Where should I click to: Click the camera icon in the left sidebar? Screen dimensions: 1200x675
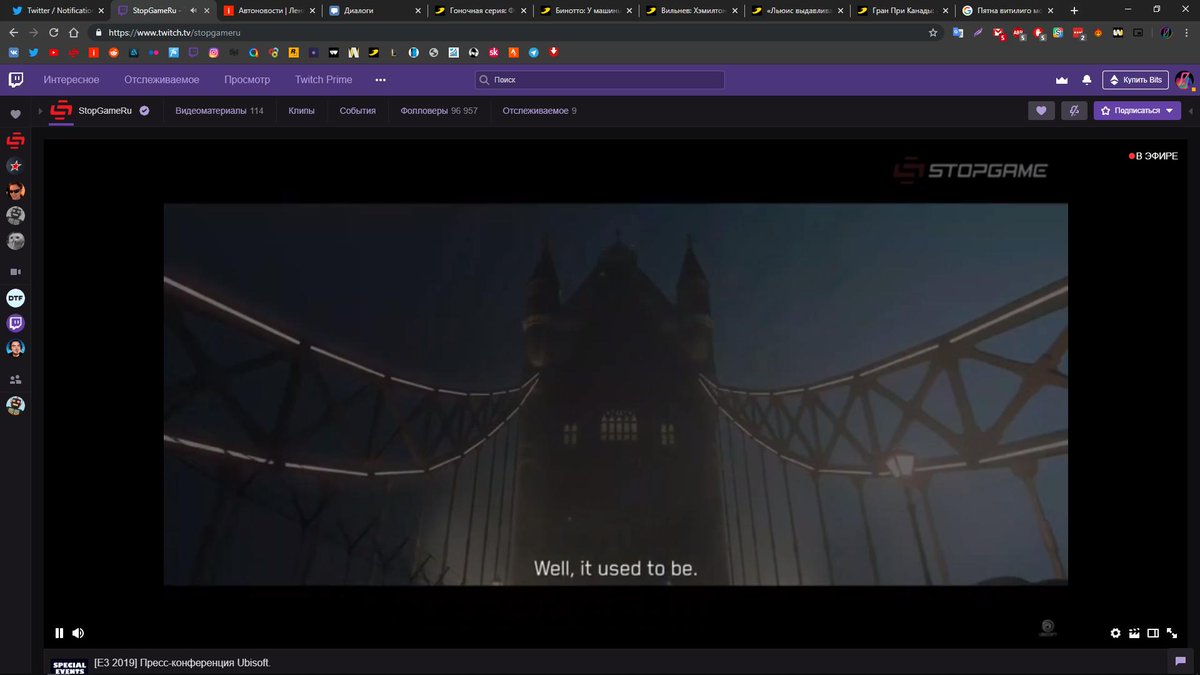[15, 271]
